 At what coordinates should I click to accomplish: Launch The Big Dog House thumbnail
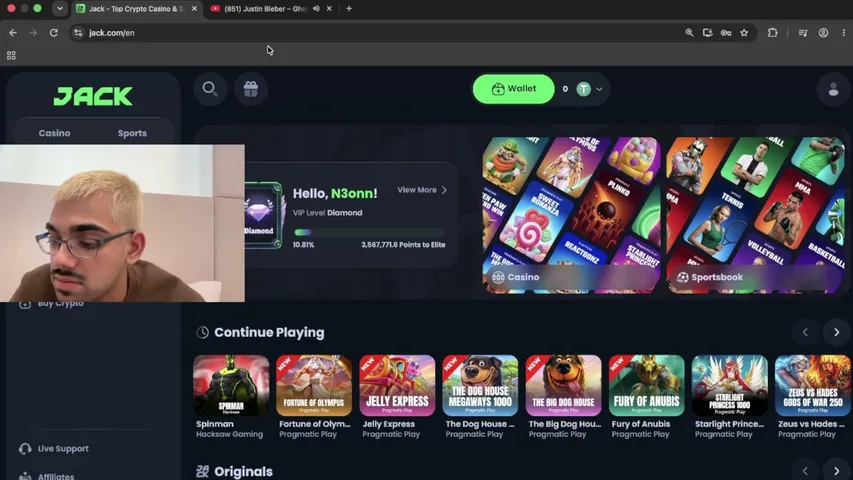[x=564, y=385]
